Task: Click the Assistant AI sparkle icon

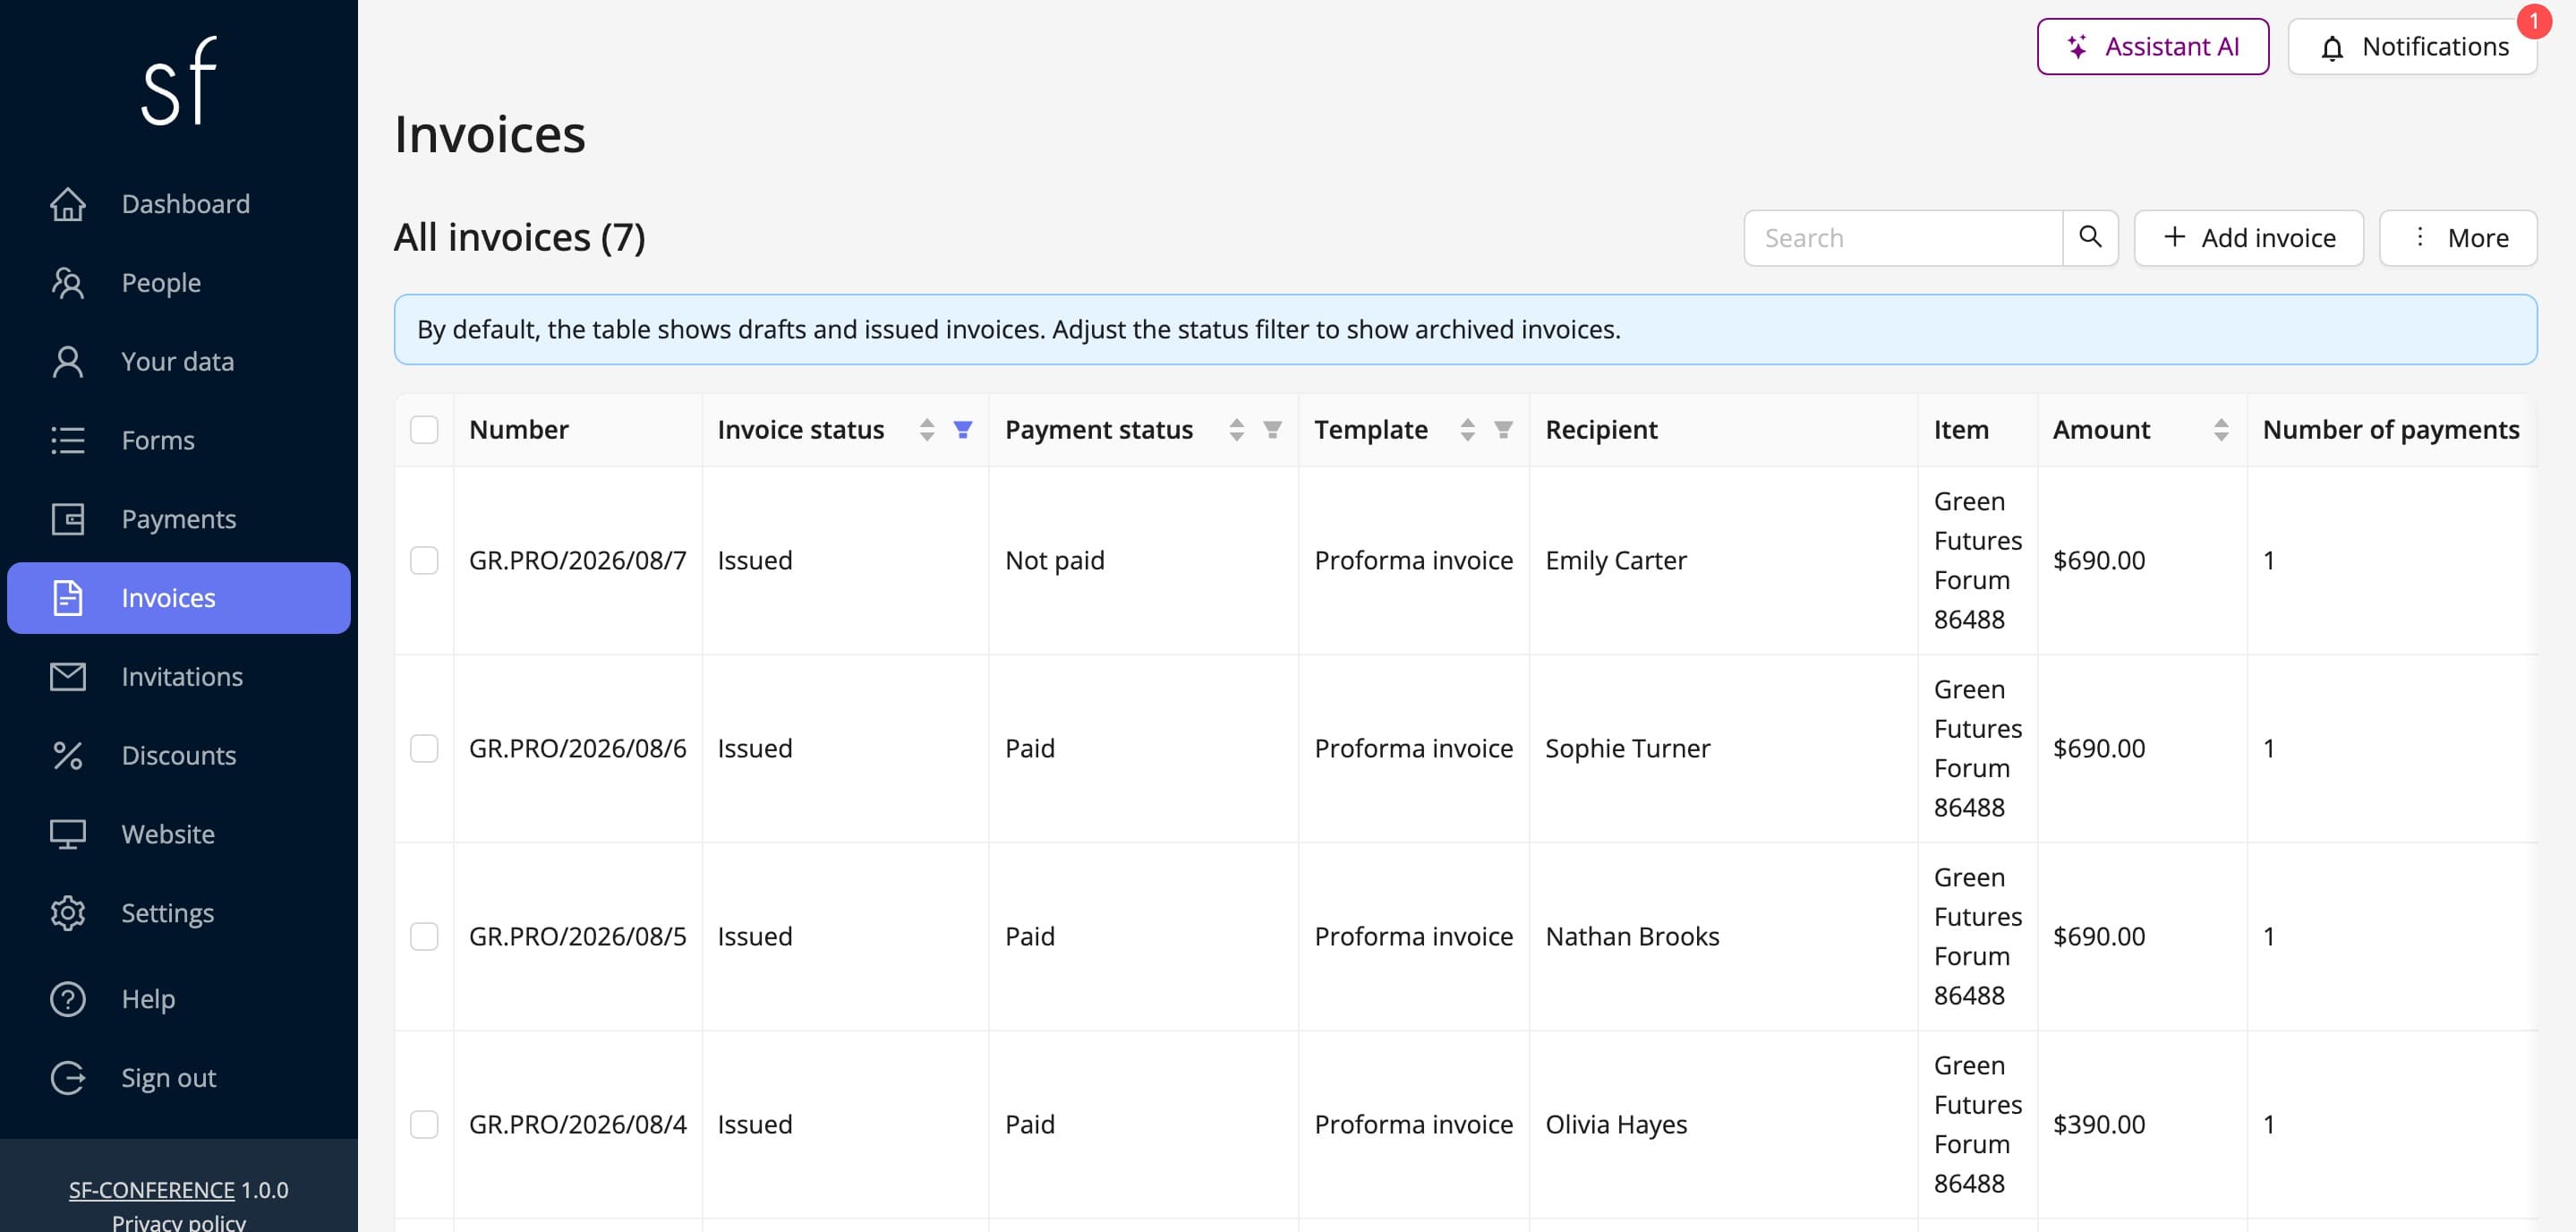Action: click(x=2077, y=46)
